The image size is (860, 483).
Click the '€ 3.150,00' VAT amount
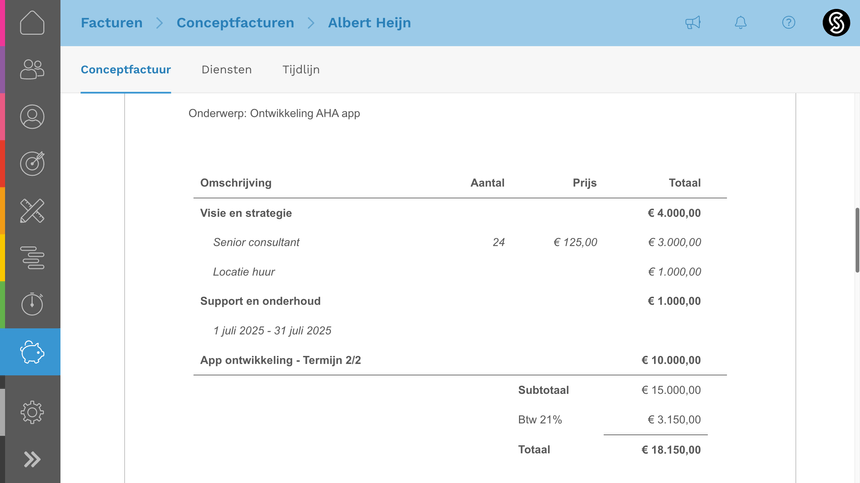click(674, 420)
